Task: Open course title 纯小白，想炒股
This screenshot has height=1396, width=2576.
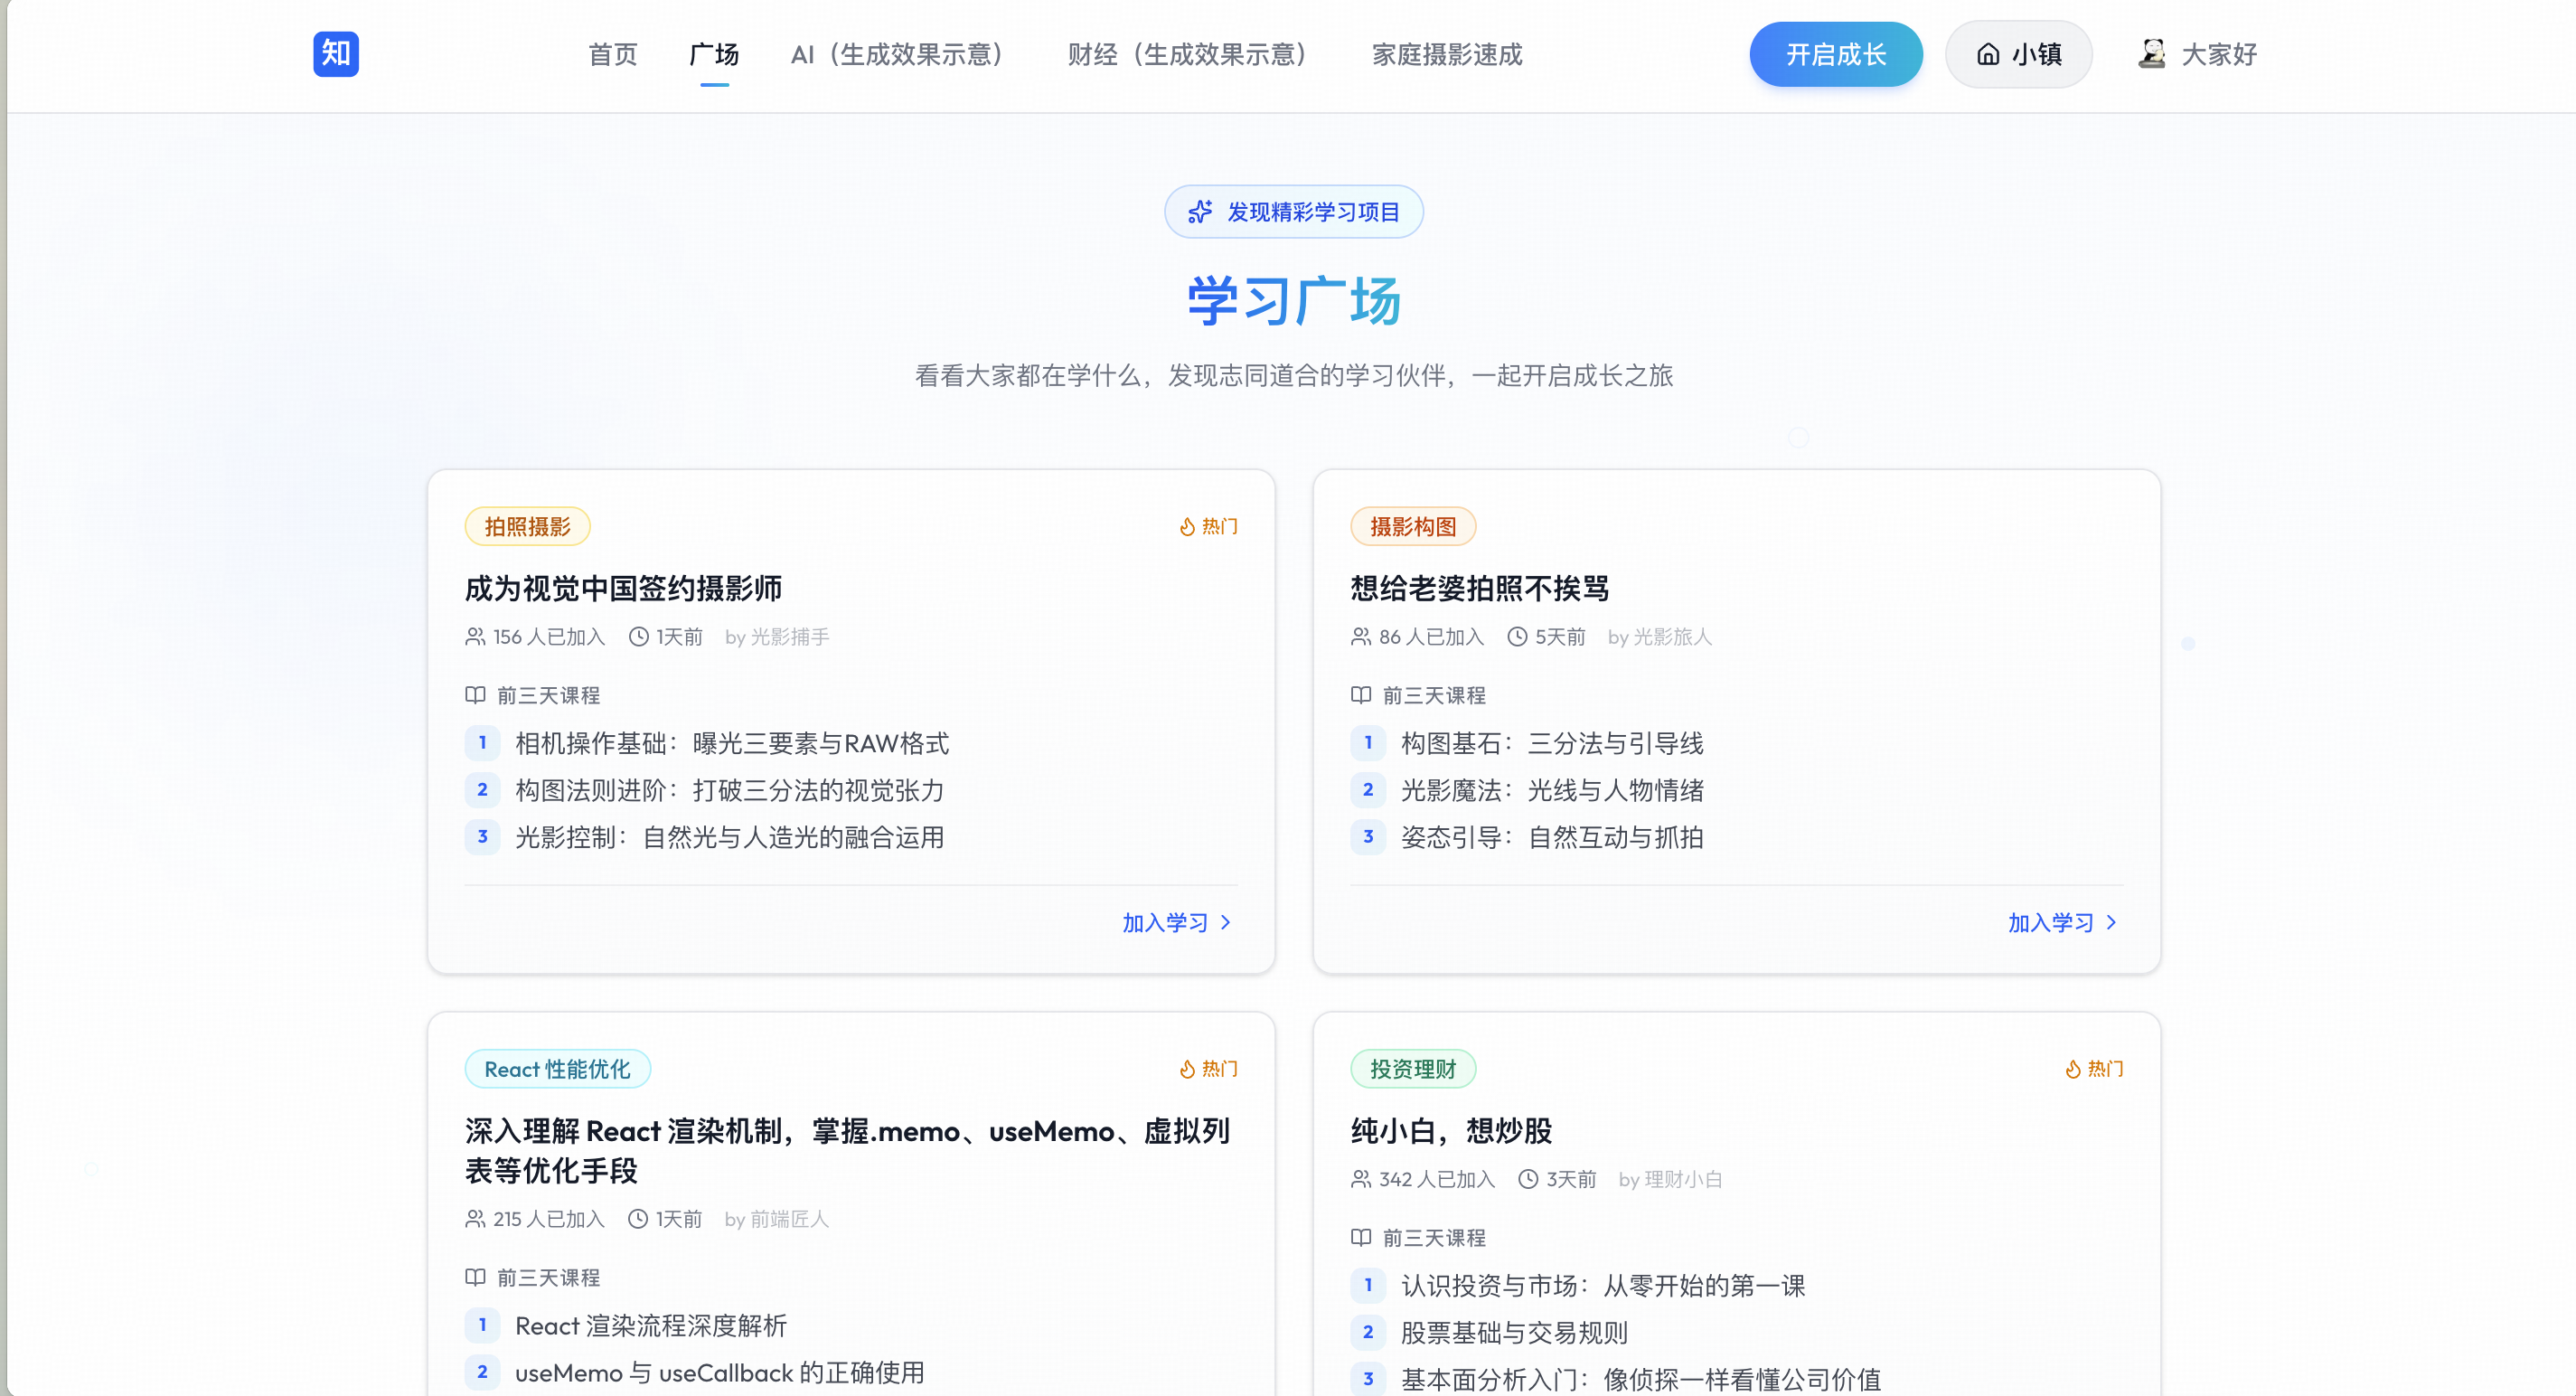Action: click(x=1451, y=1131)
